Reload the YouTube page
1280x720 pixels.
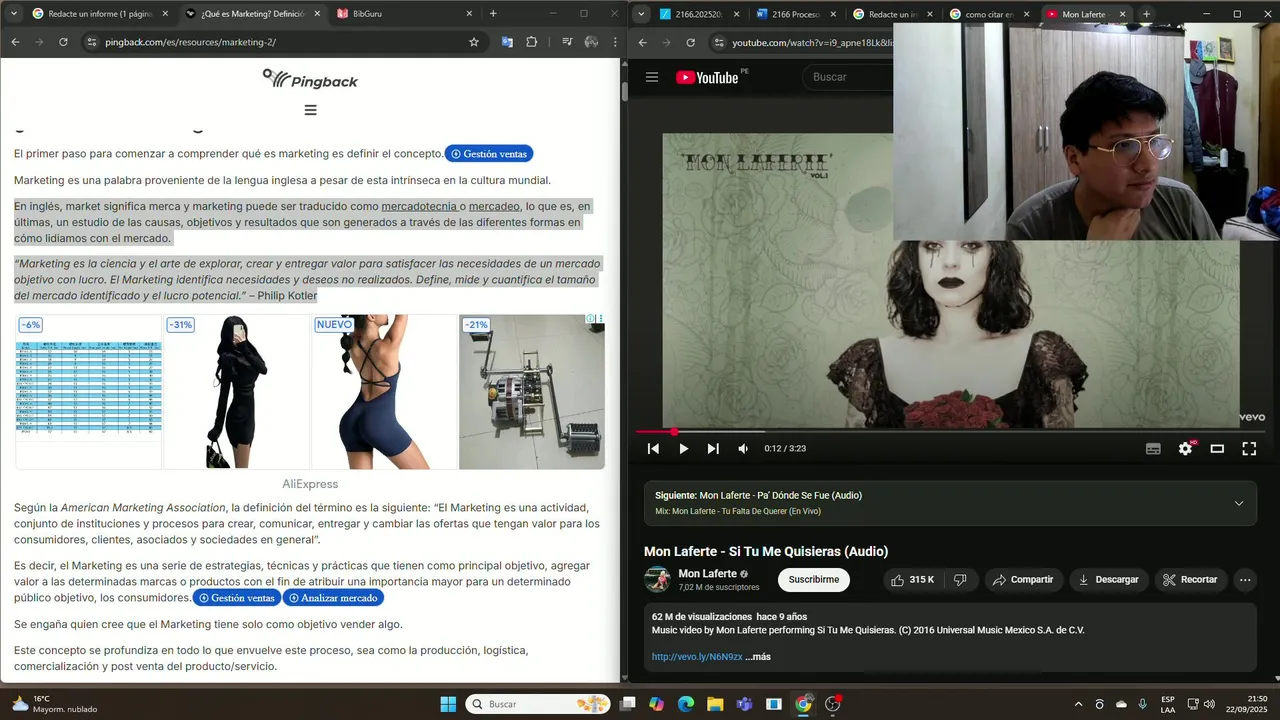point(690,43)
